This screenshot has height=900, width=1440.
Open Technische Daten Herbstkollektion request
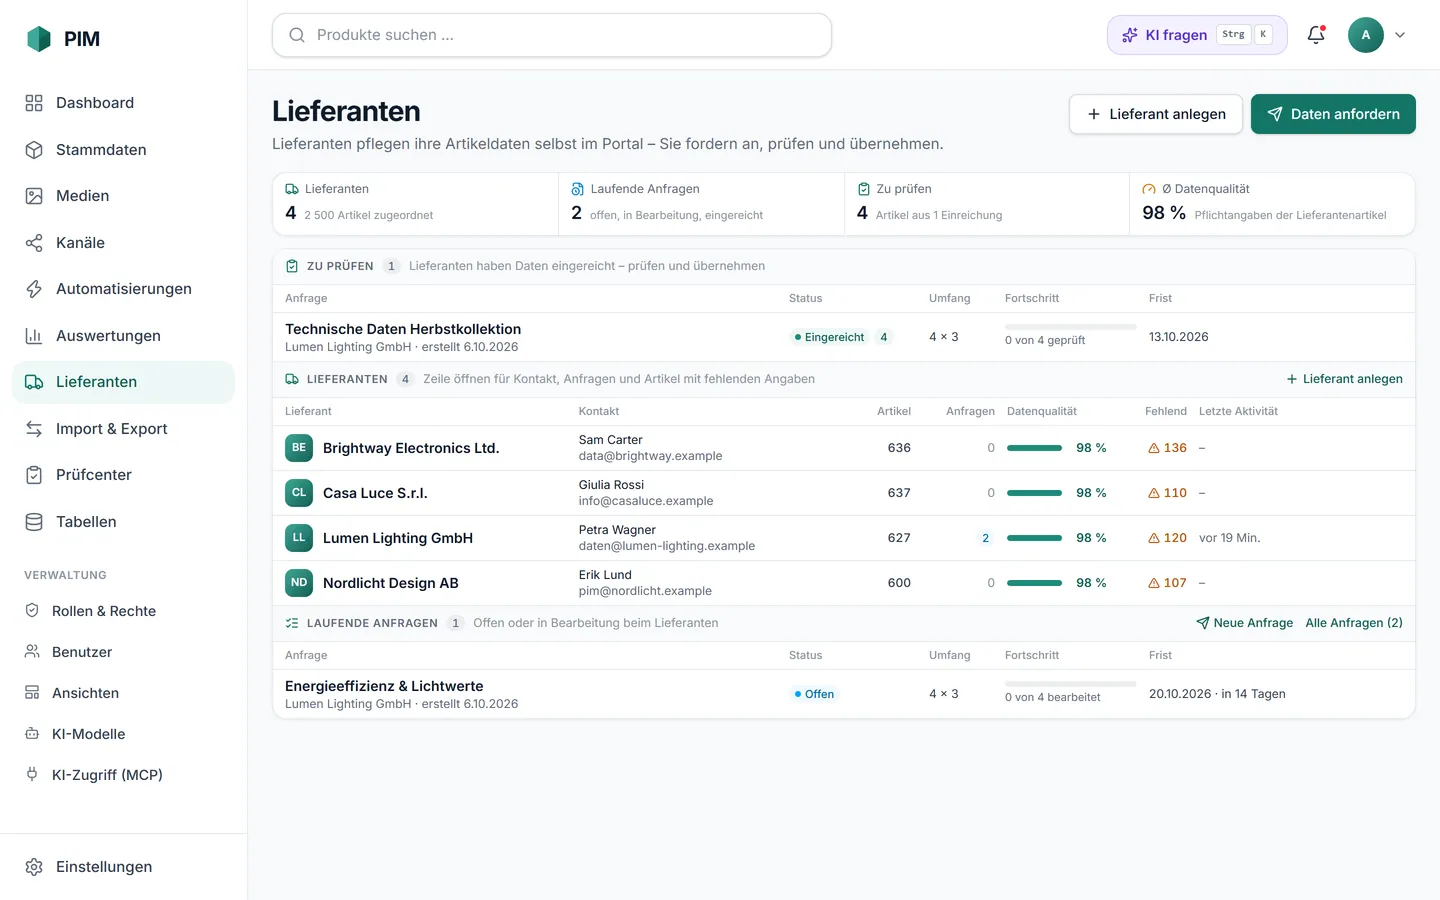844,337
